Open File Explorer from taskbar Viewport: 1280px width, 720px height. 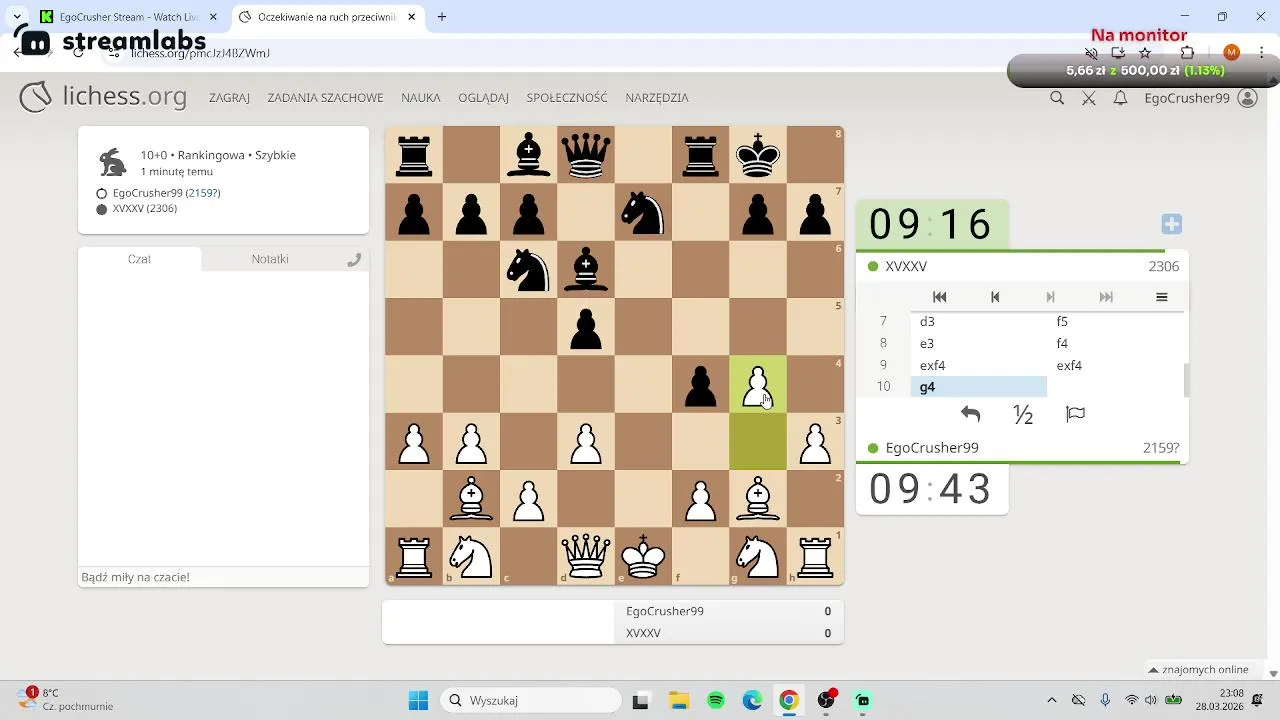tap(678, 700)
